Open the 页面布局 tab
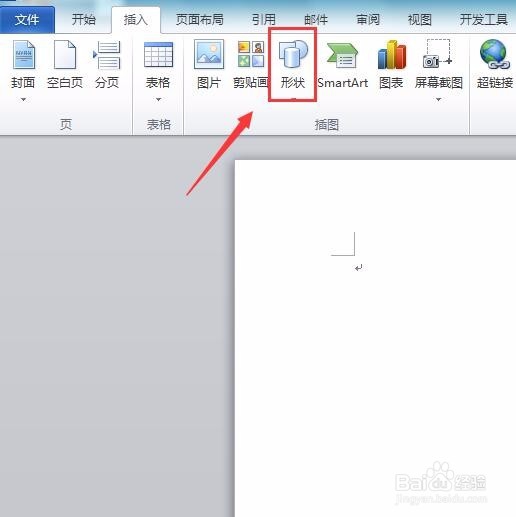The width and height of the screenshot is (516, 517). 199,20
